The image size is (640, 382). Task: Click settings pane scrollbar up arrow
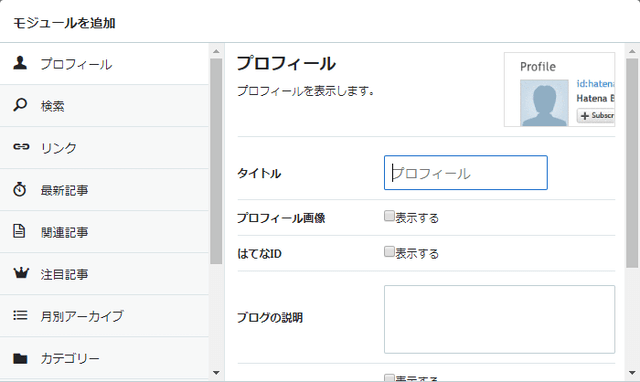click(632, 51)
